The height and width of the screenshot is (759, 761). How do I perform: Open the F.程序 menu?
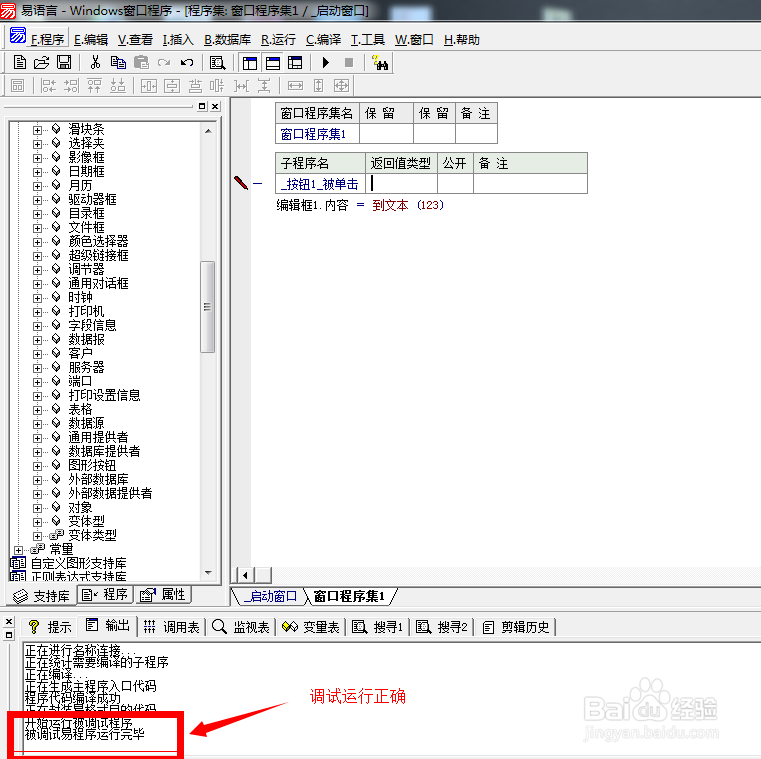(x=47, y=40)
